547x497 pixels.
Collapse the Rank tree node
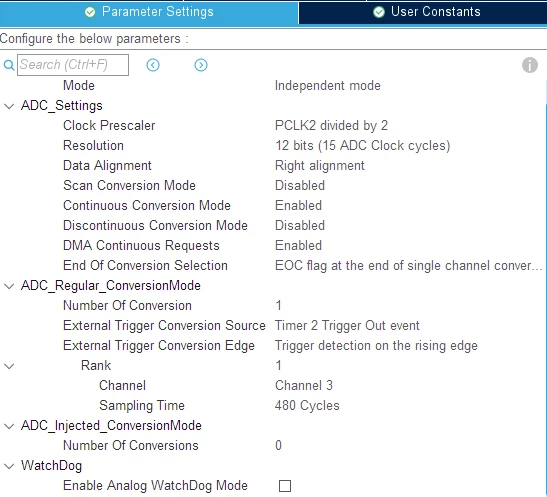coord(9,366)
